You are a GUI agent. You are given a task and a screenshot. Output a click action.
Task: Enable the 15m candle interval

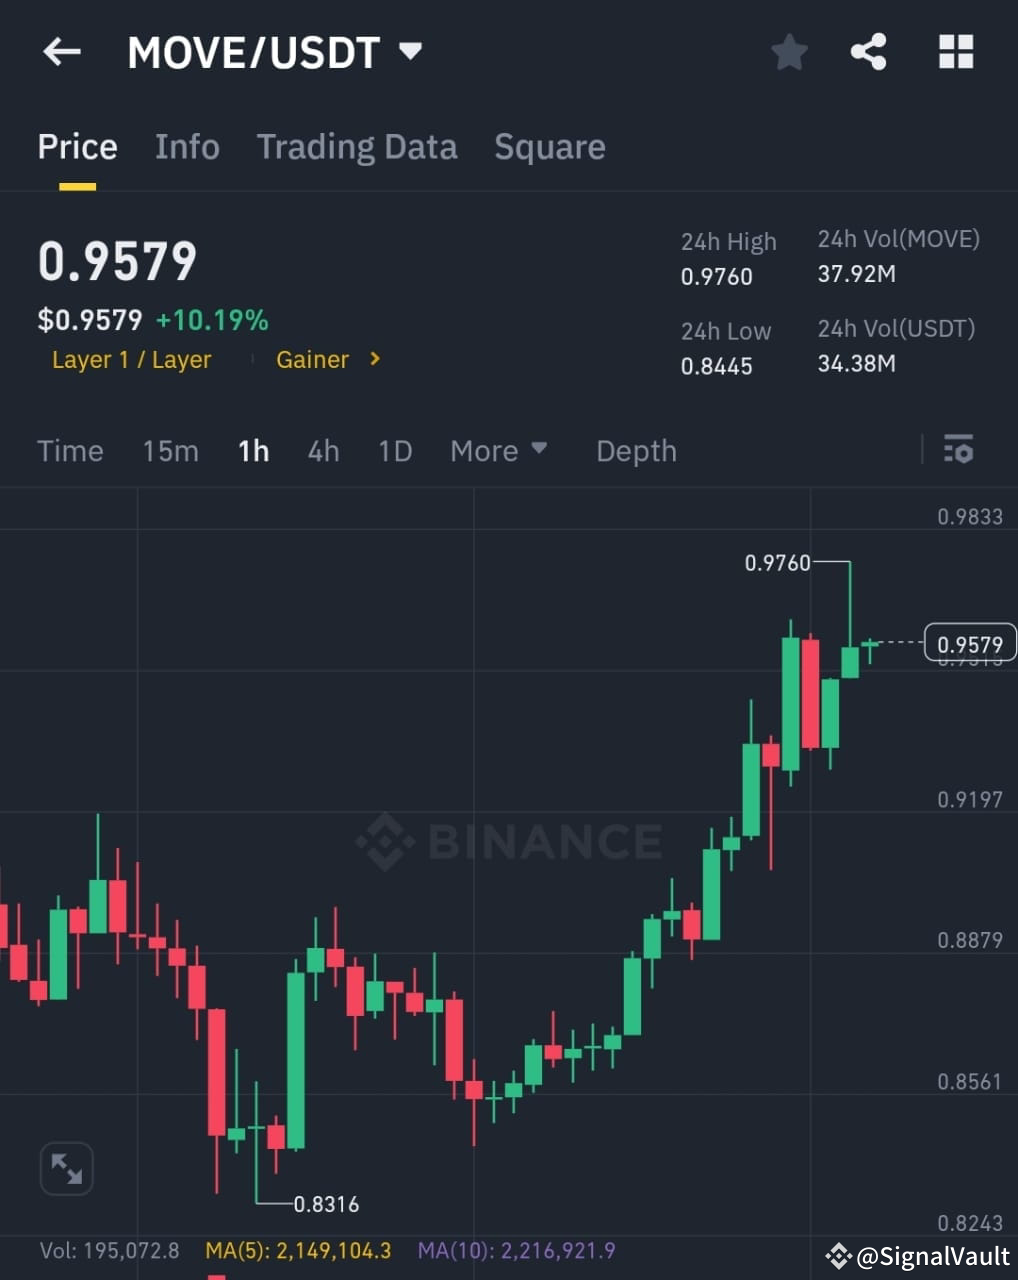coord(170,451)
